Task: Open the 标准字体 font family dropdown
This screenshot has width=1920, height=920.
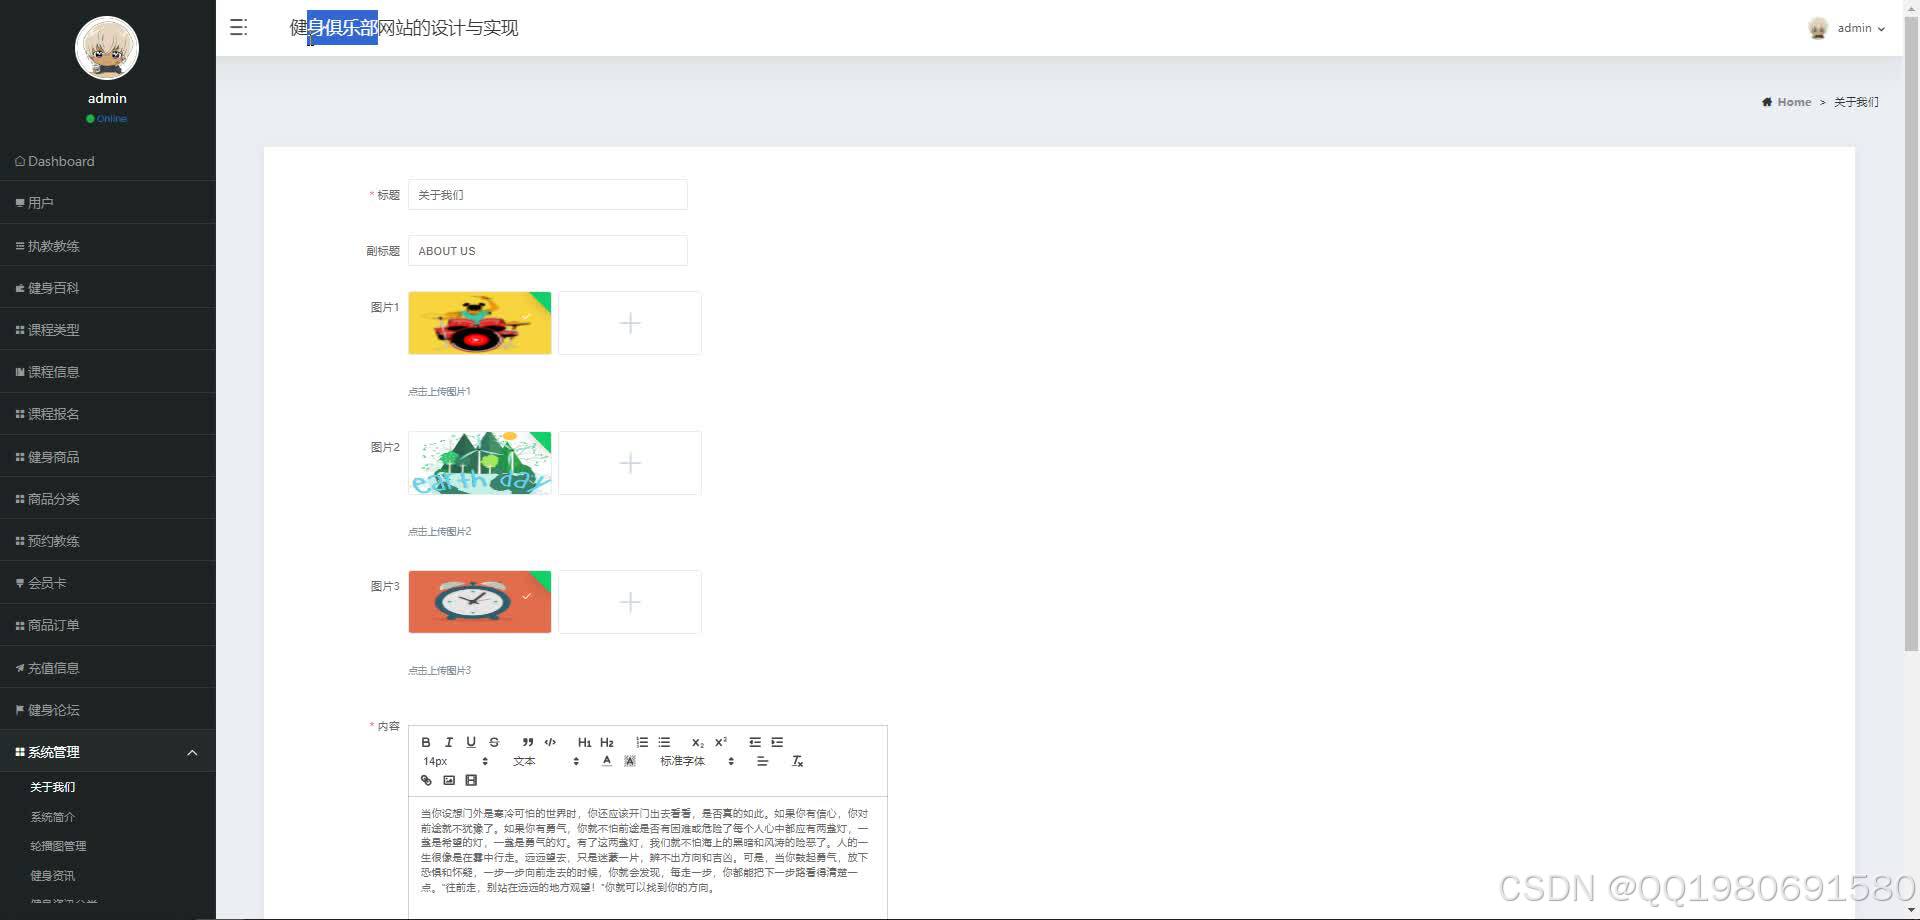Action: click(690, 761)
